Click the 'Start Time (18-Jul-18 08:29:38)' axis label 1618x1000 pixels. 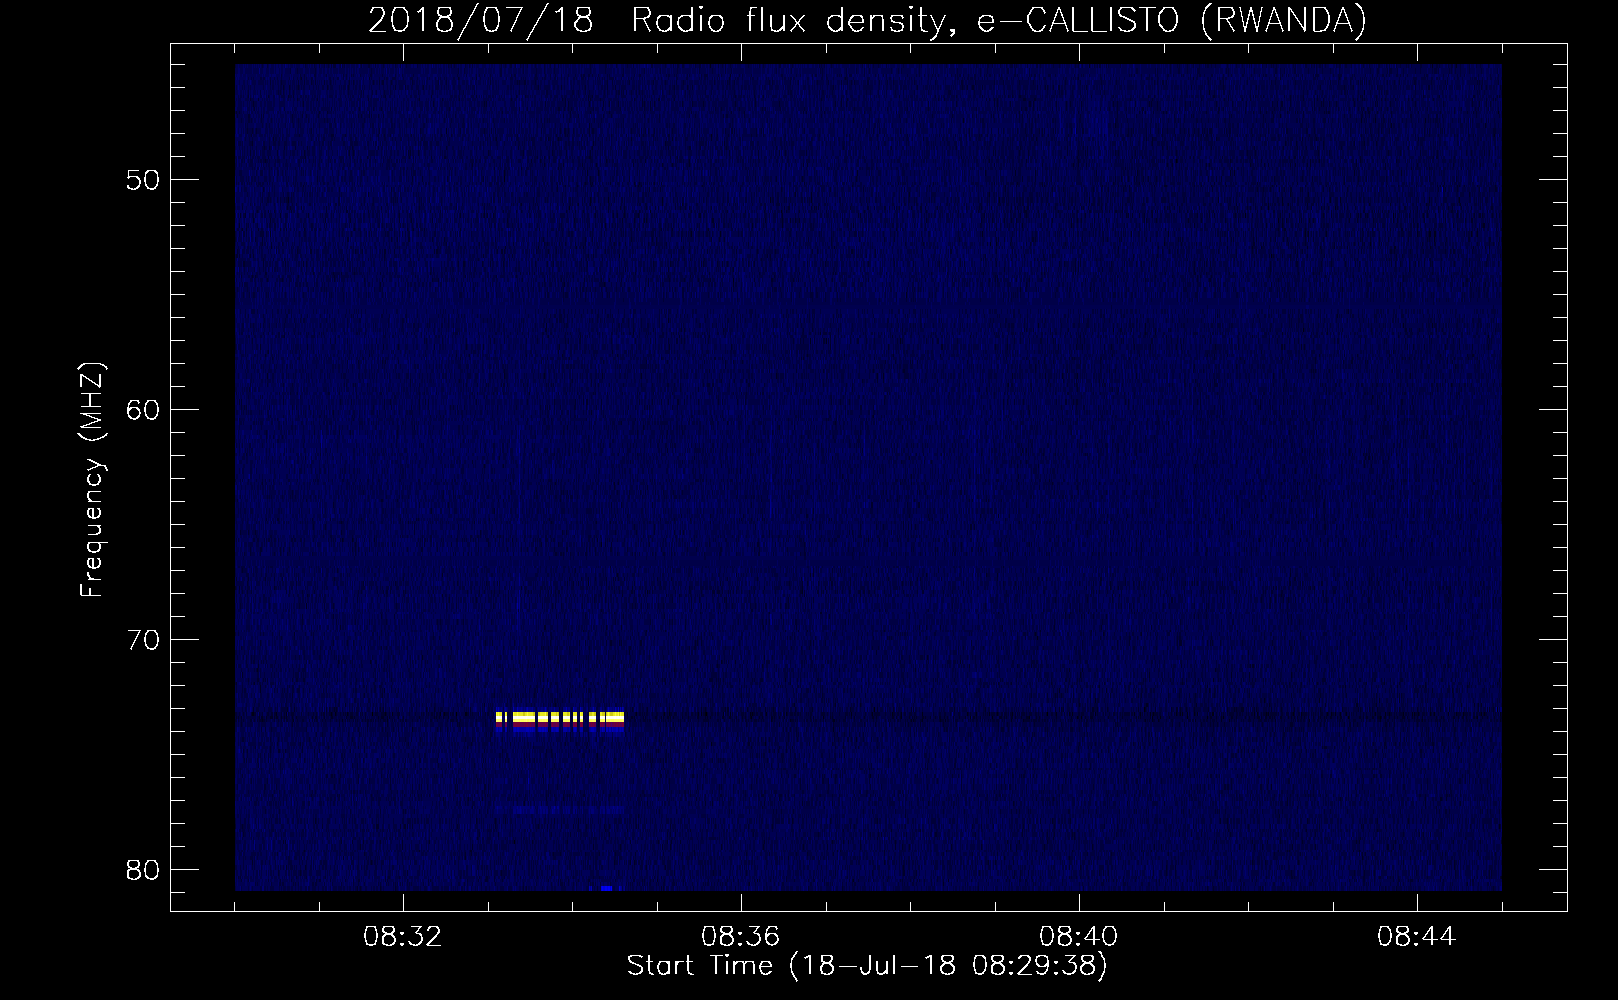pyautogui.click(x=867, y=966)
